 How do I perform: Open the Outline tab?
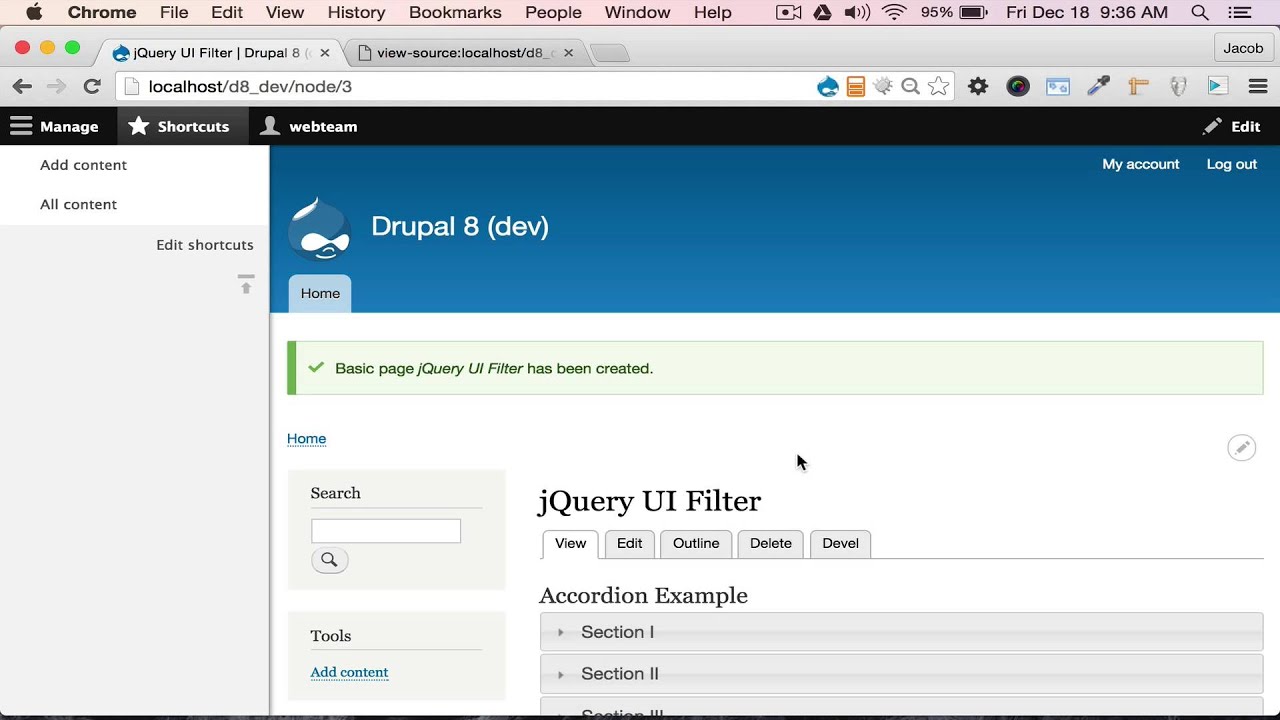(696, 544)
